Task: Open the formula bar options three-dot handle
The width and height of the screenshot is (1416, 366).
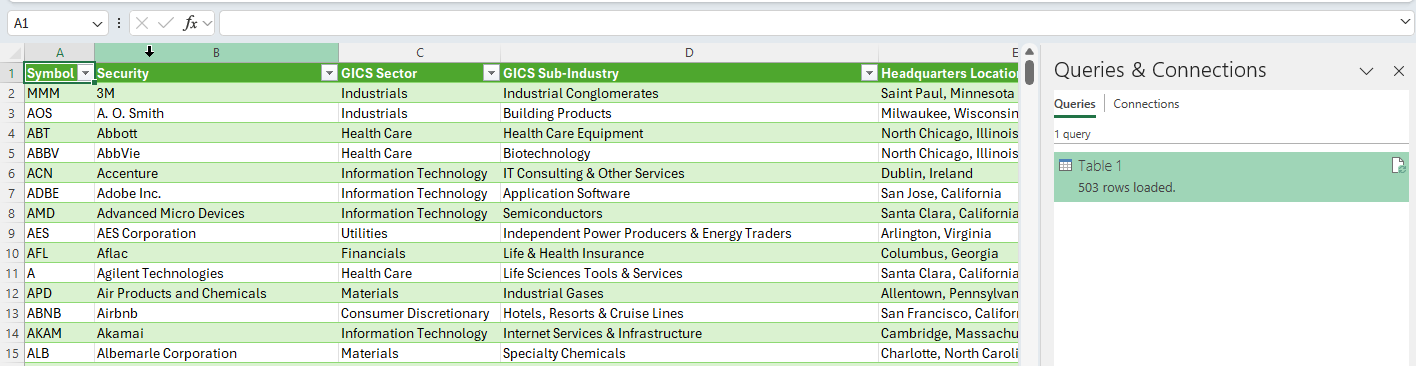Action: click(120, 23)
